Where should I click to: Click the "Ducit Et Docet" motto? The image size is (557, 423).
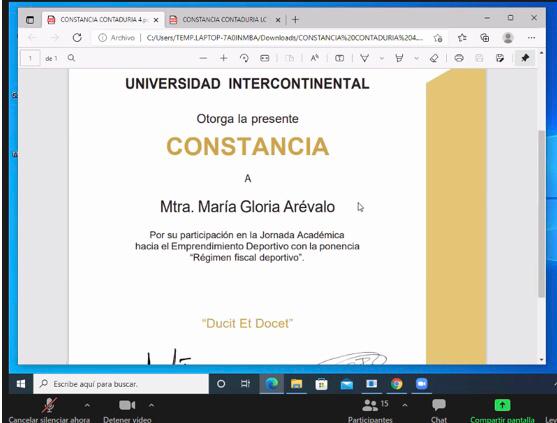point(247,324)
